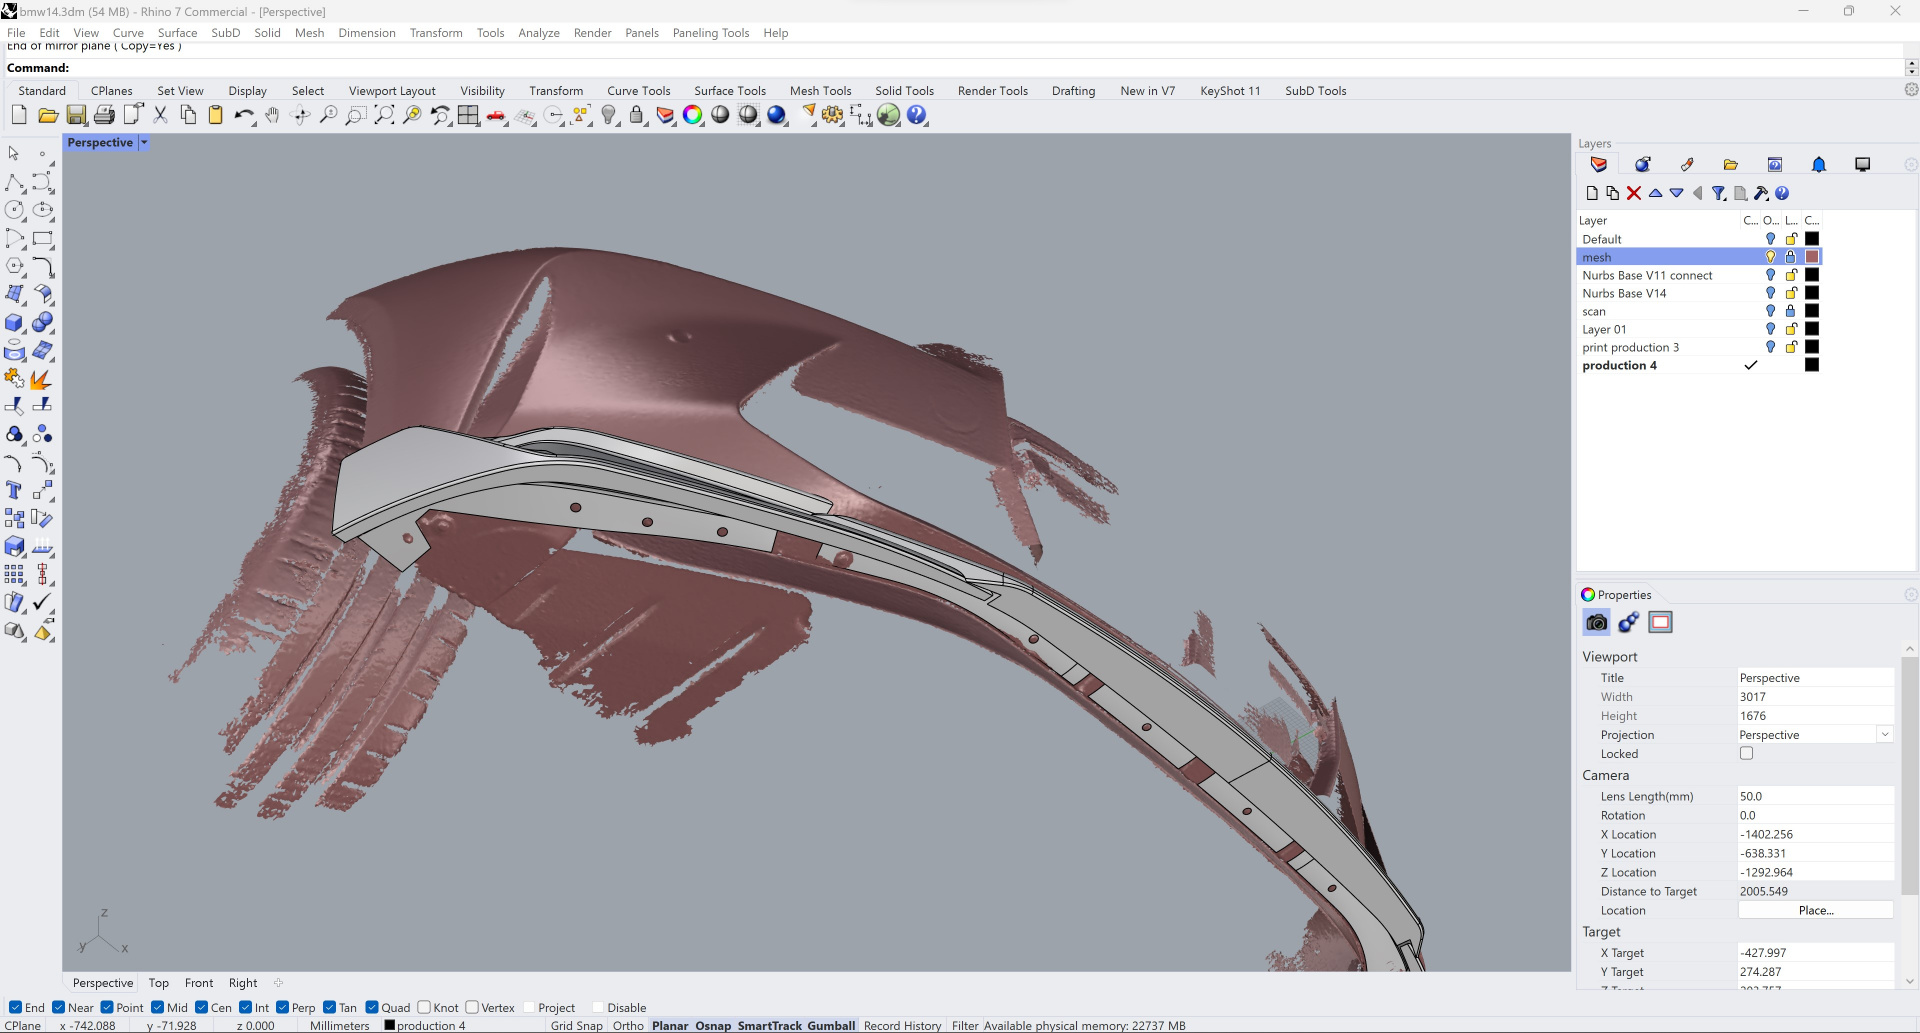The height and width of the screenshot is (1033, 1920).
Task: Click the Move layer up arrow icon
Action: [1655, 193]
